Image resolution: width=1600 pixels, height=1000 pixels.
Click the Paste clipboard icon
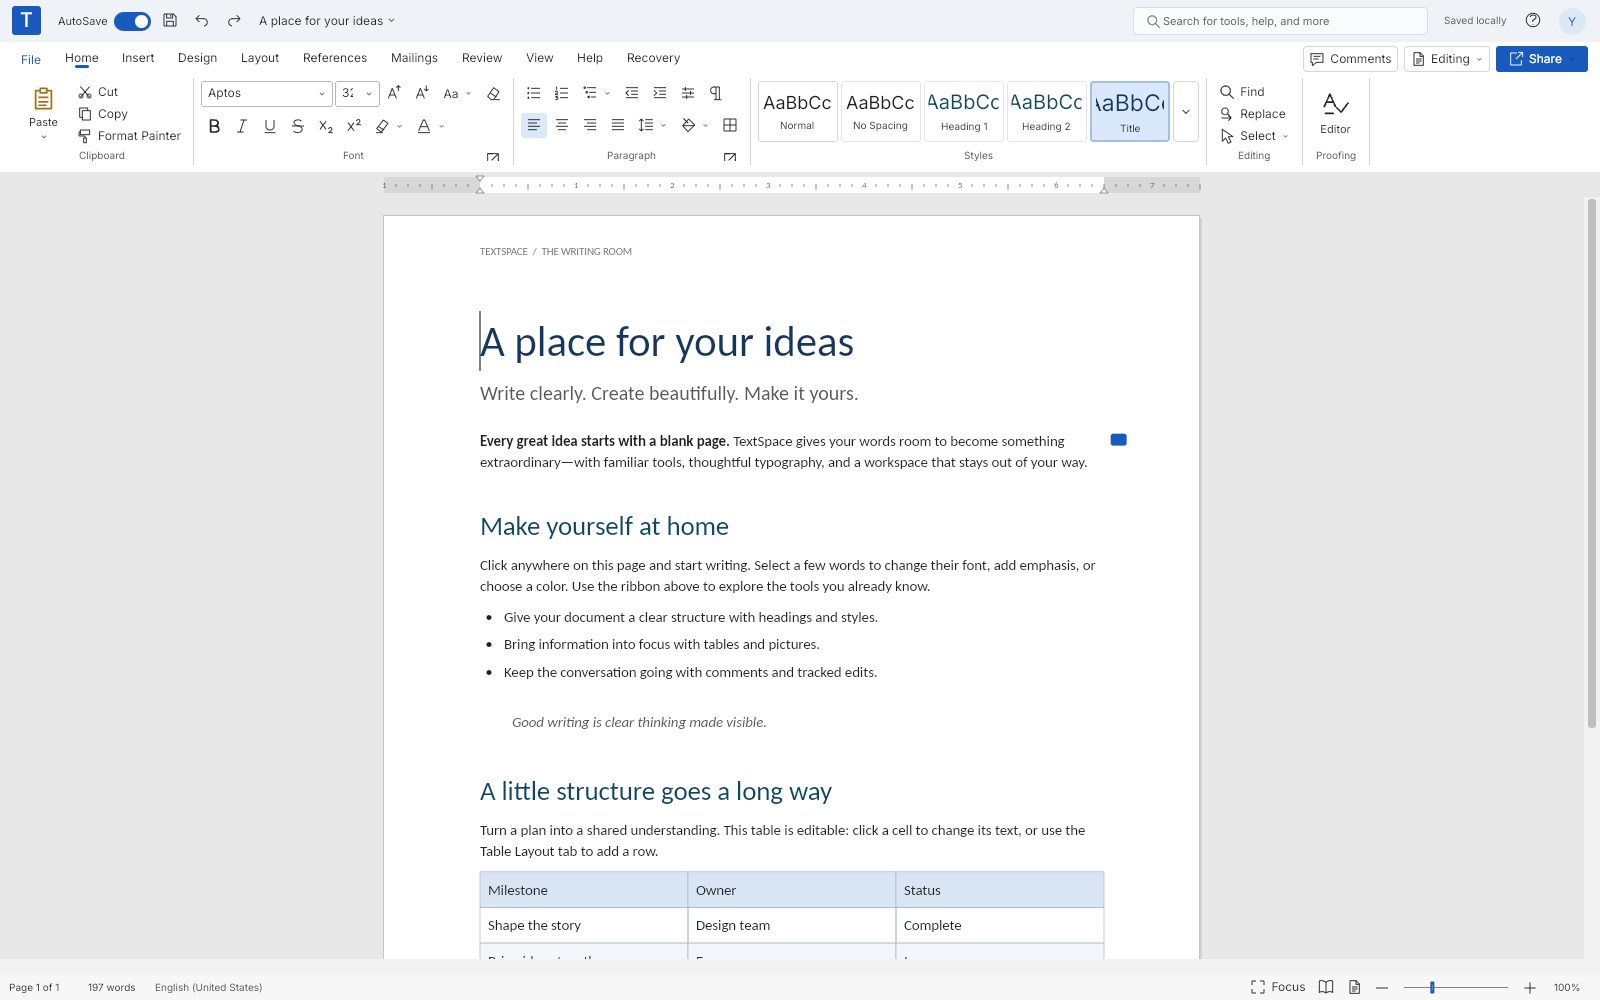[x=43, y=98]
